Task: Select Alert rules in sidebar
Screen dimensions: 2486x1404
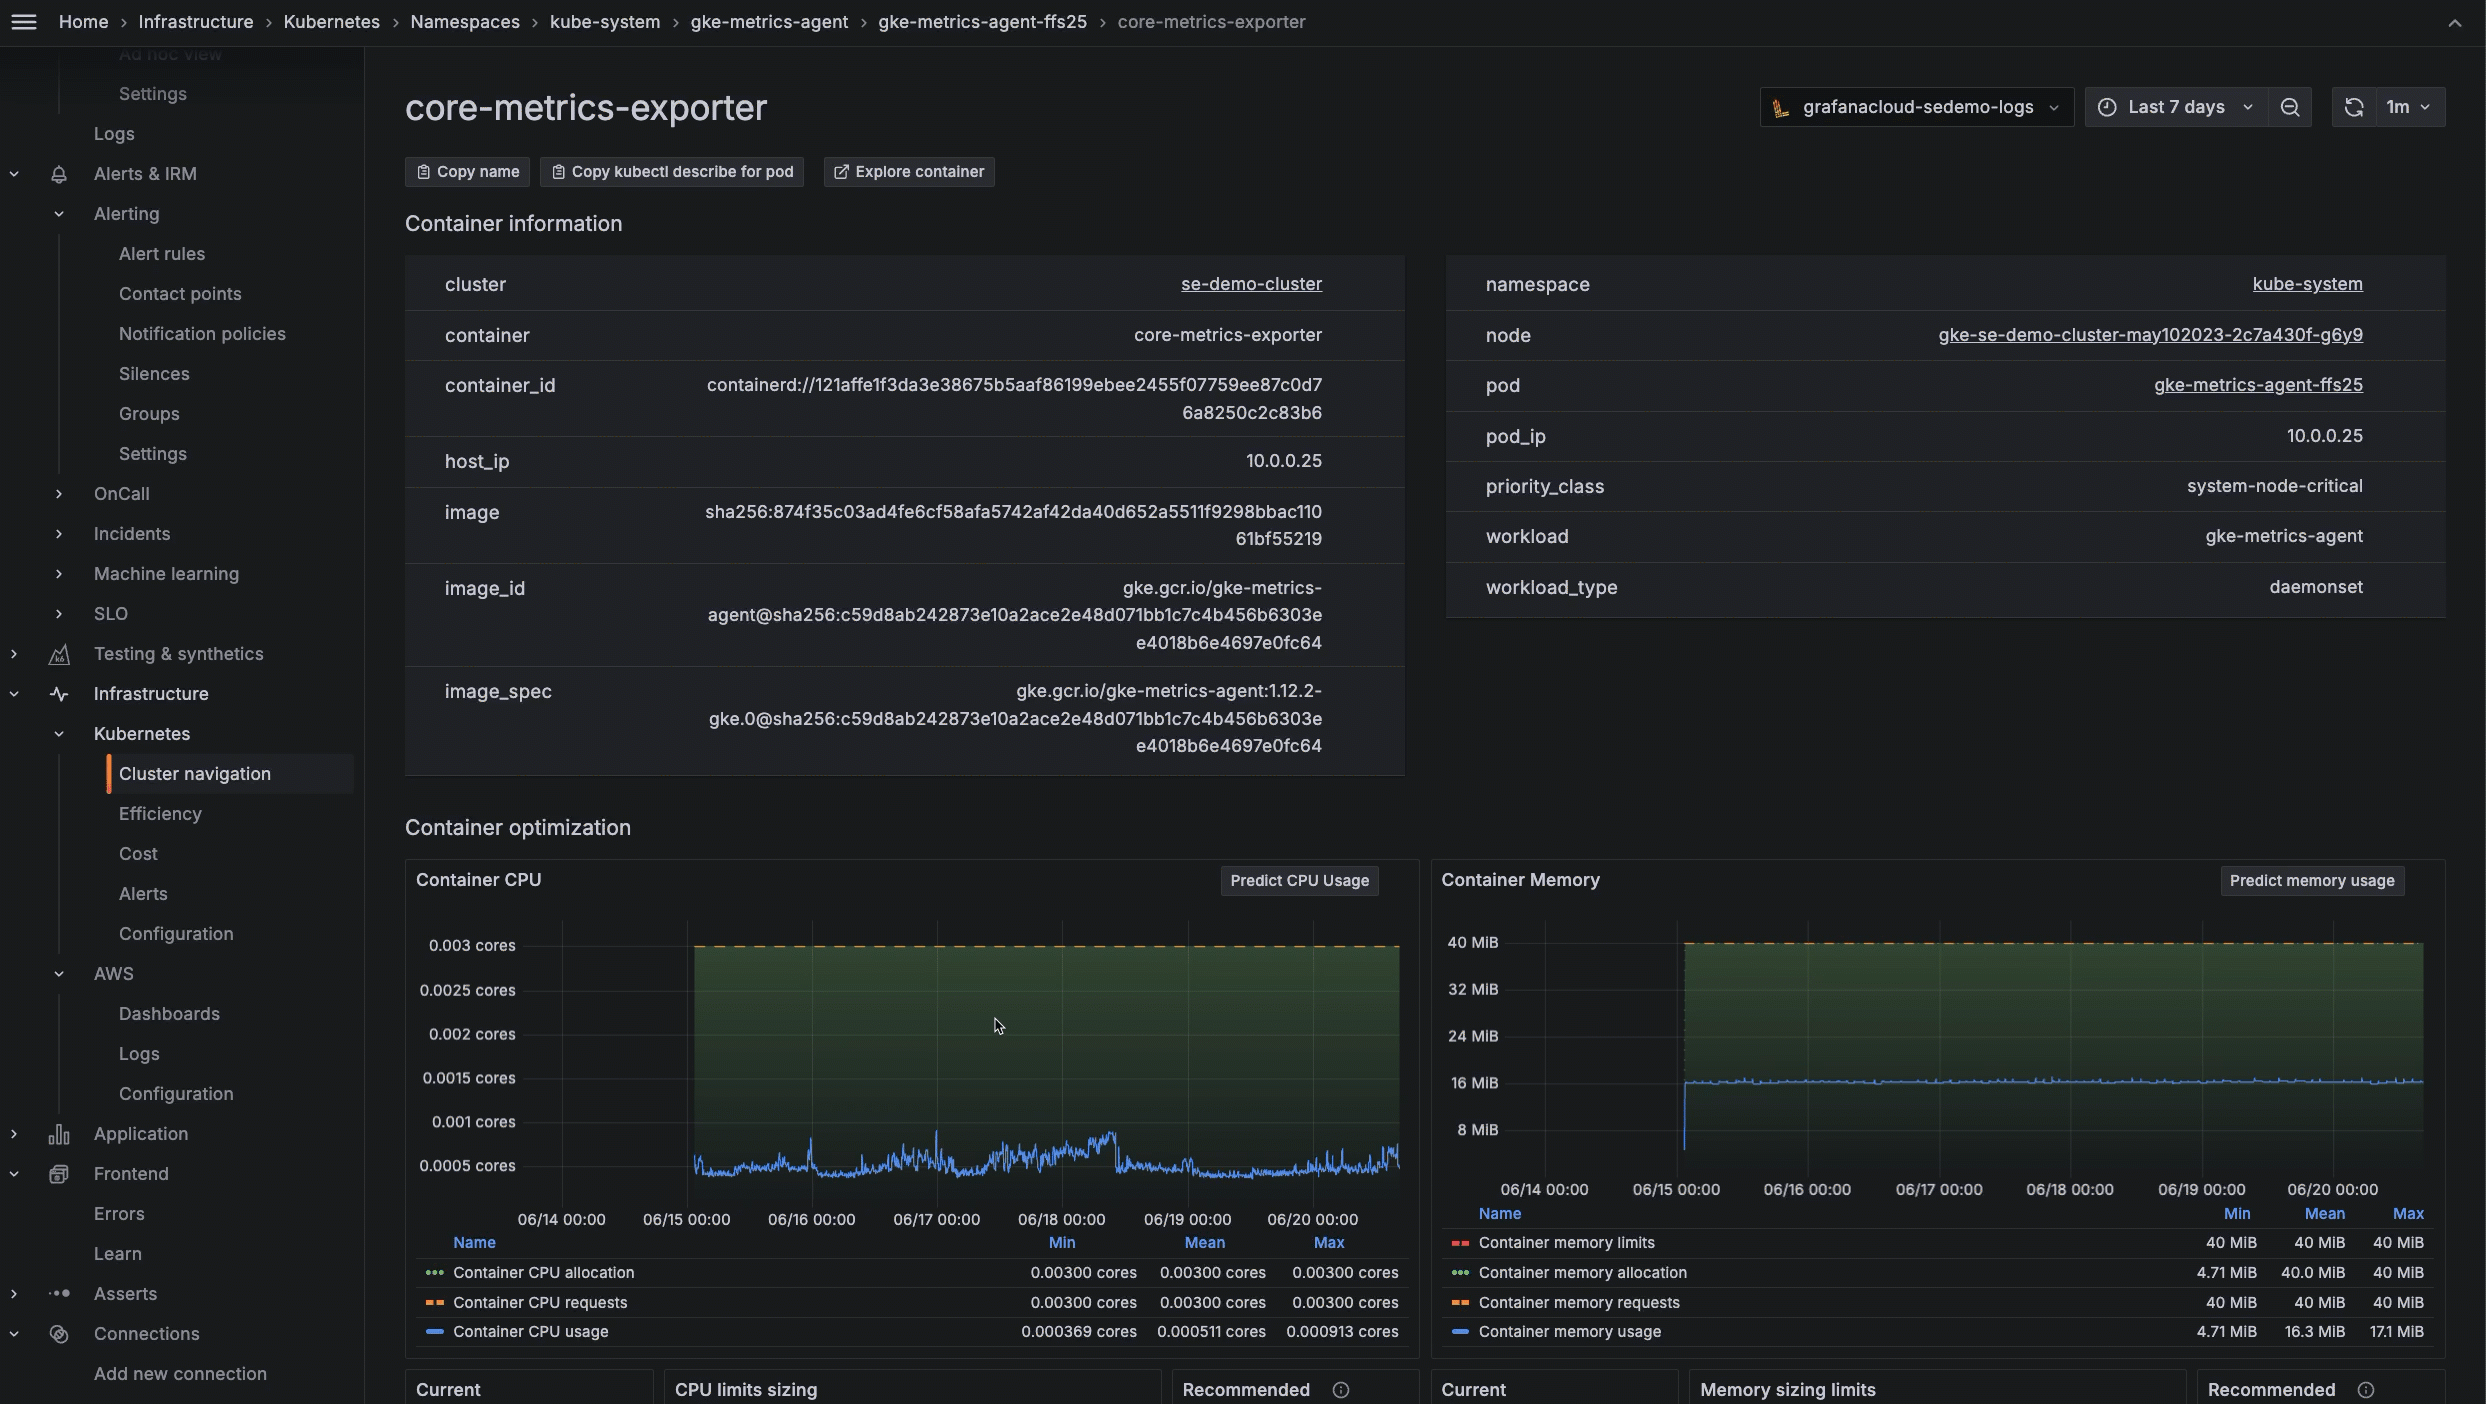Action: (162, 254)
